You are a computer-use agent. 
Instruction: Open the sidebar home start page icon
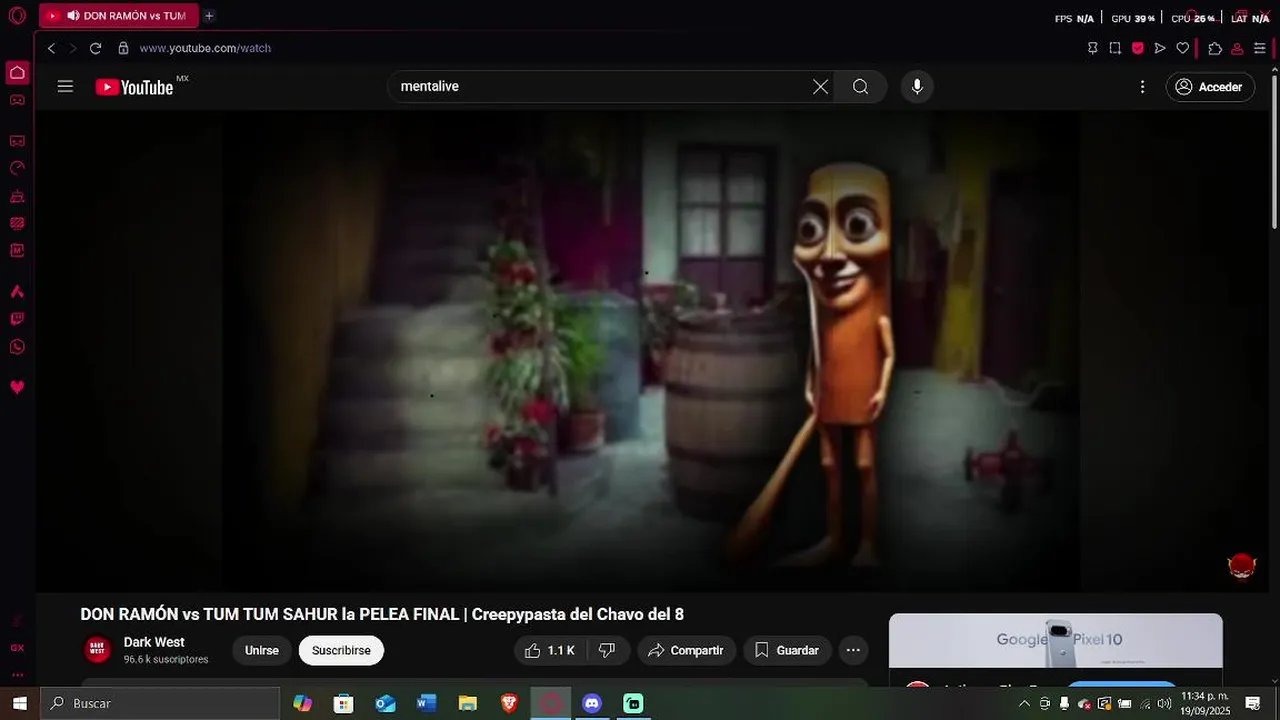point(17,73)
